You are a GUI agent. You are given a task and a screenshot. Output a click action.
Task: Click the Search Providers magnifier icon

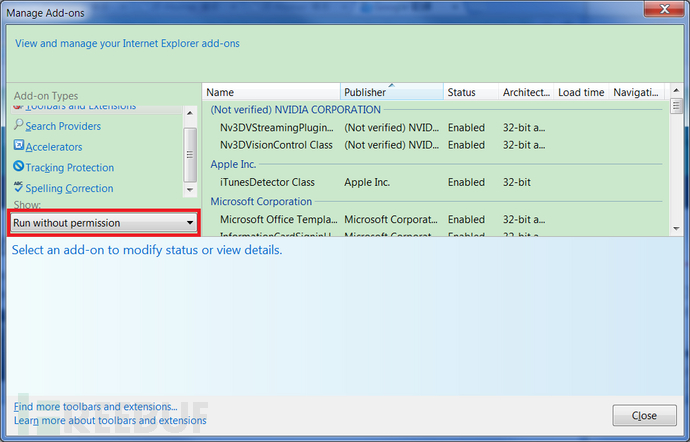[x=18, y=125]
